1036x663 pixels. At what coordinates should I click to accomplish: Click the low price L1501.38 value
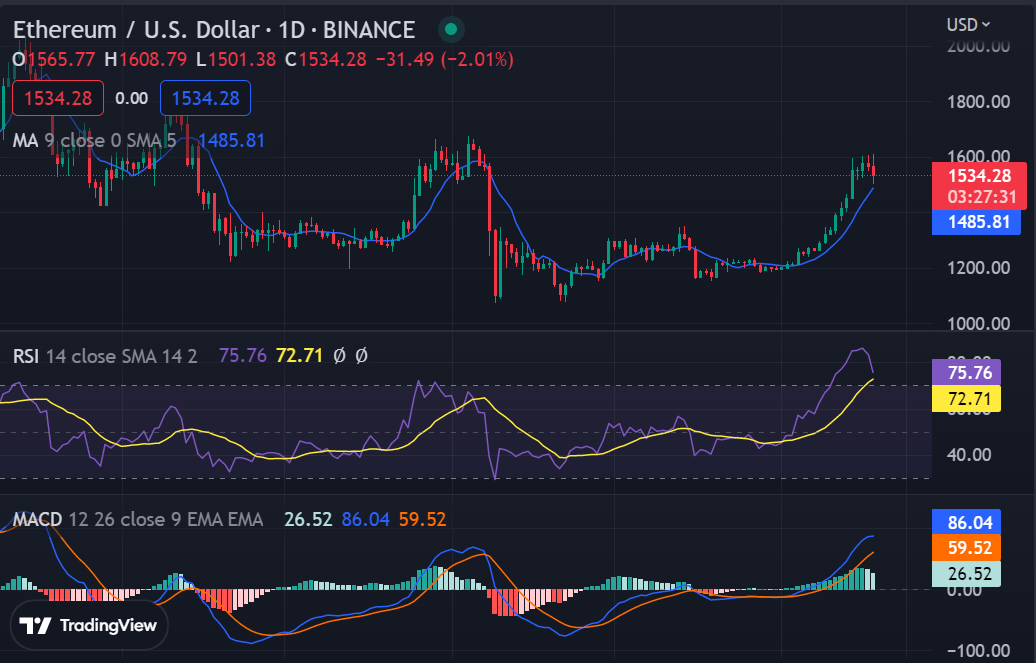pos(236,59)
